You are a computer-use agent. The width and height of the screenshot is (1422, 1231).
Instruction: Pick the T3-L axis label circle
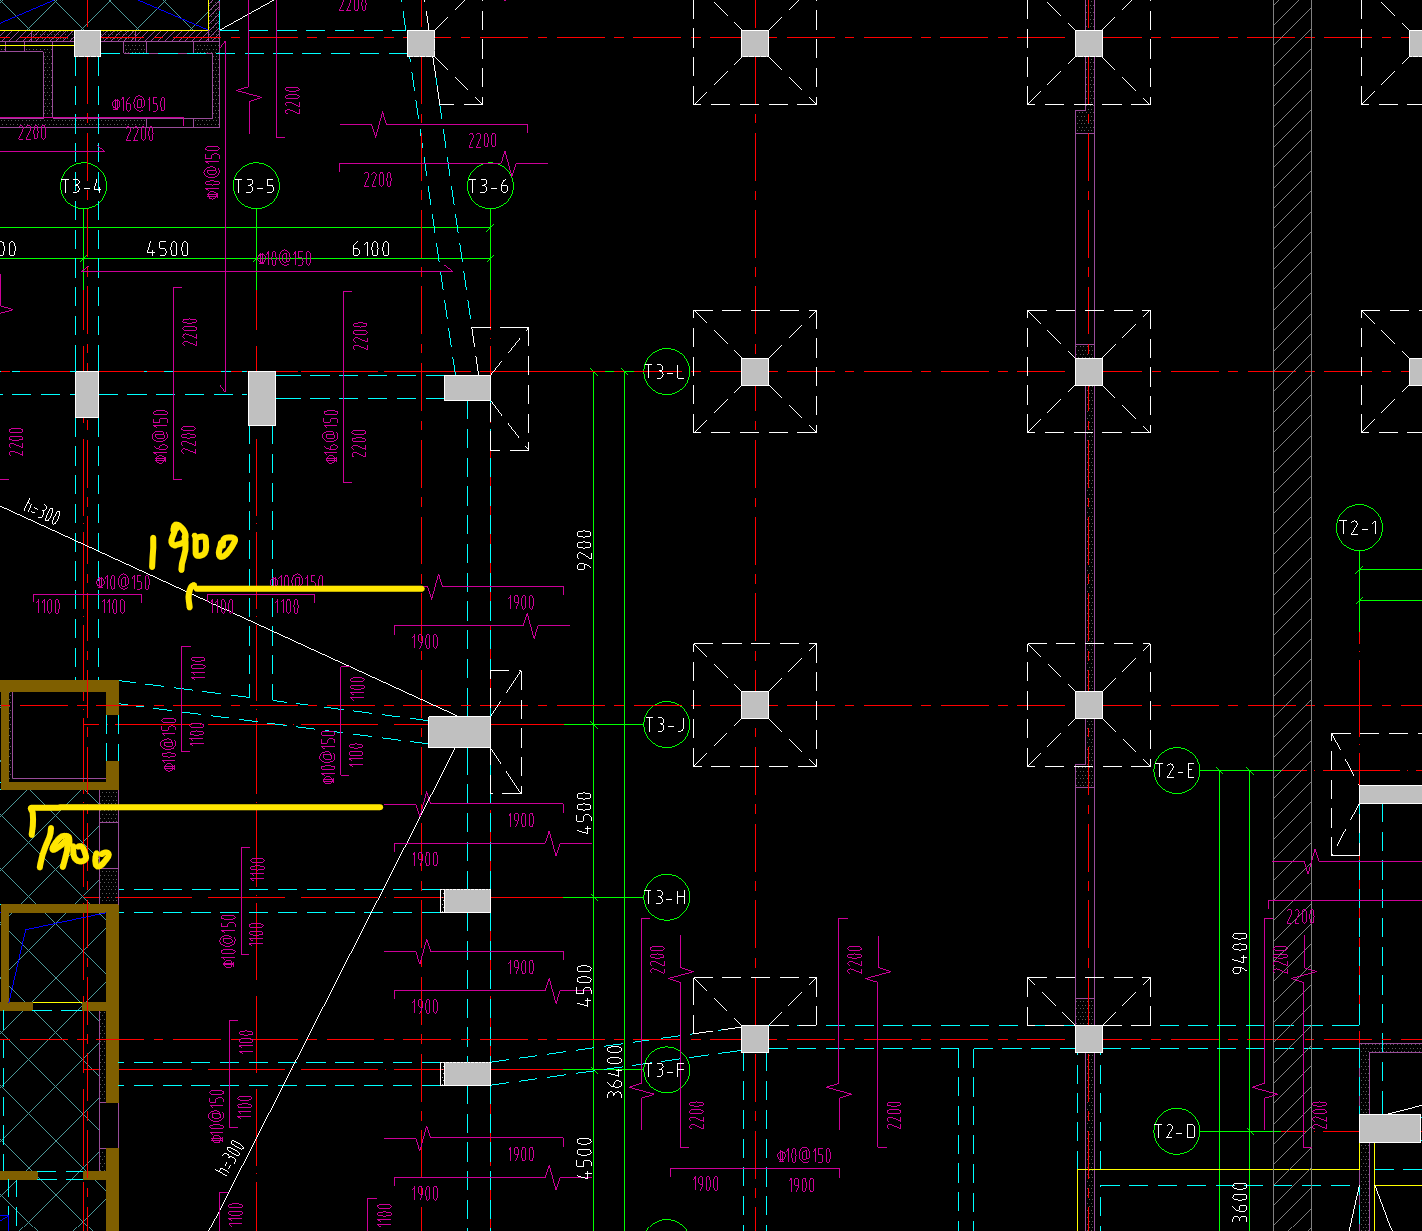(666, 372)
